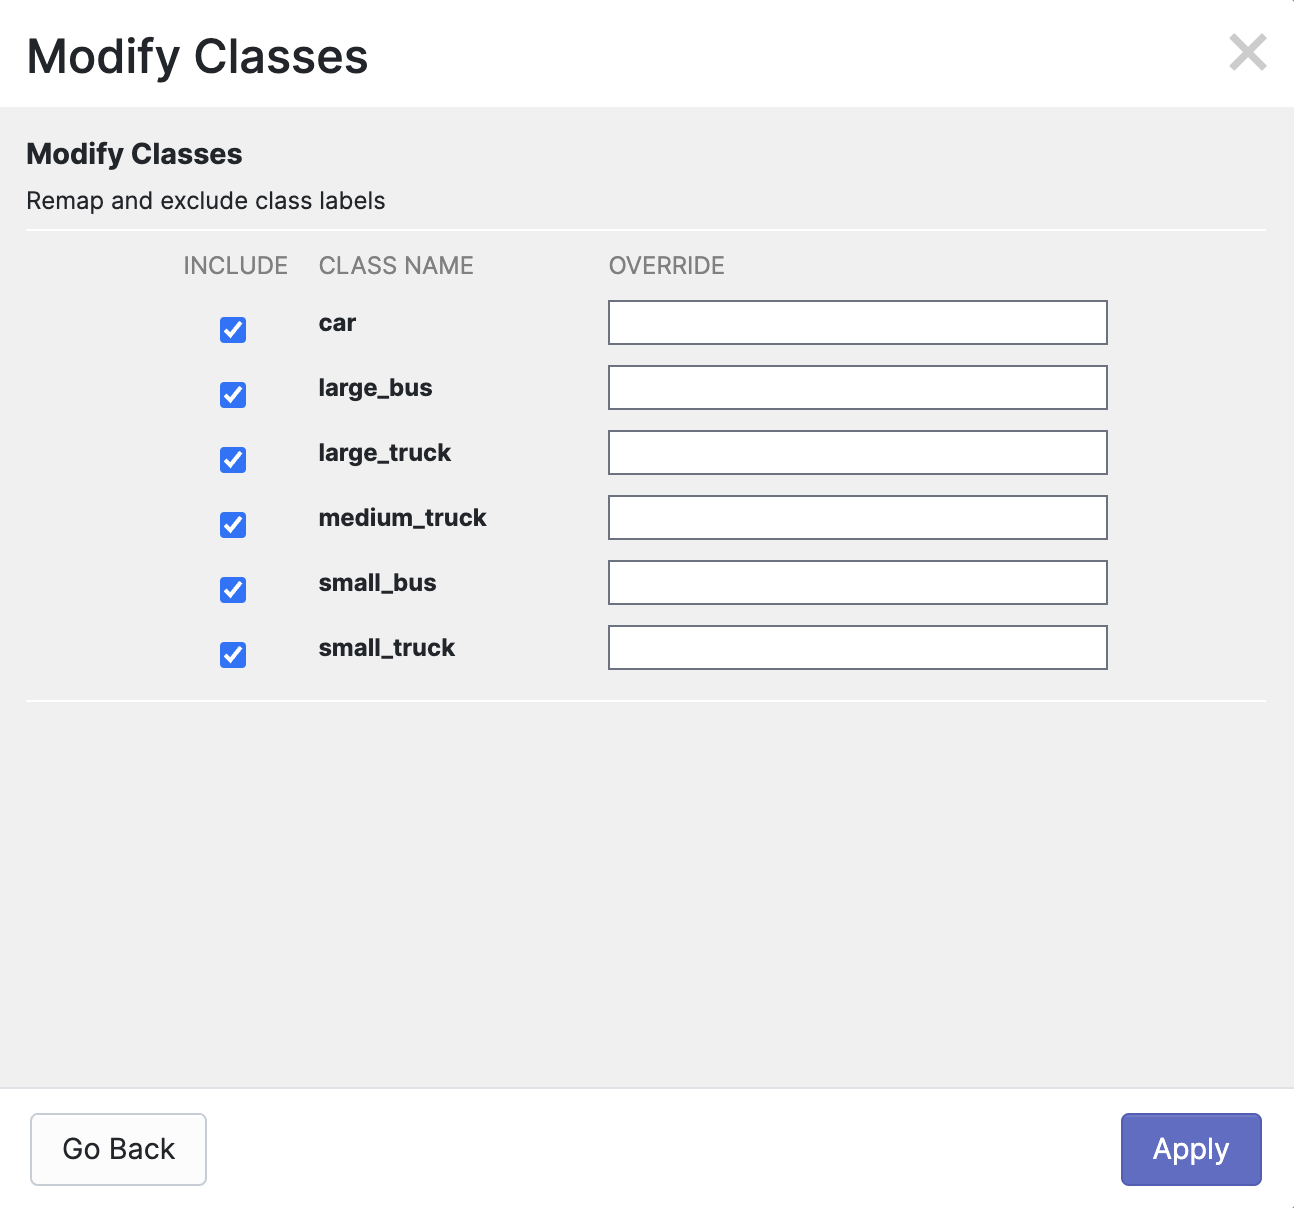Apply the class modifications
Viewport: 1294px width, 1208px height.
point(1191,1149)
